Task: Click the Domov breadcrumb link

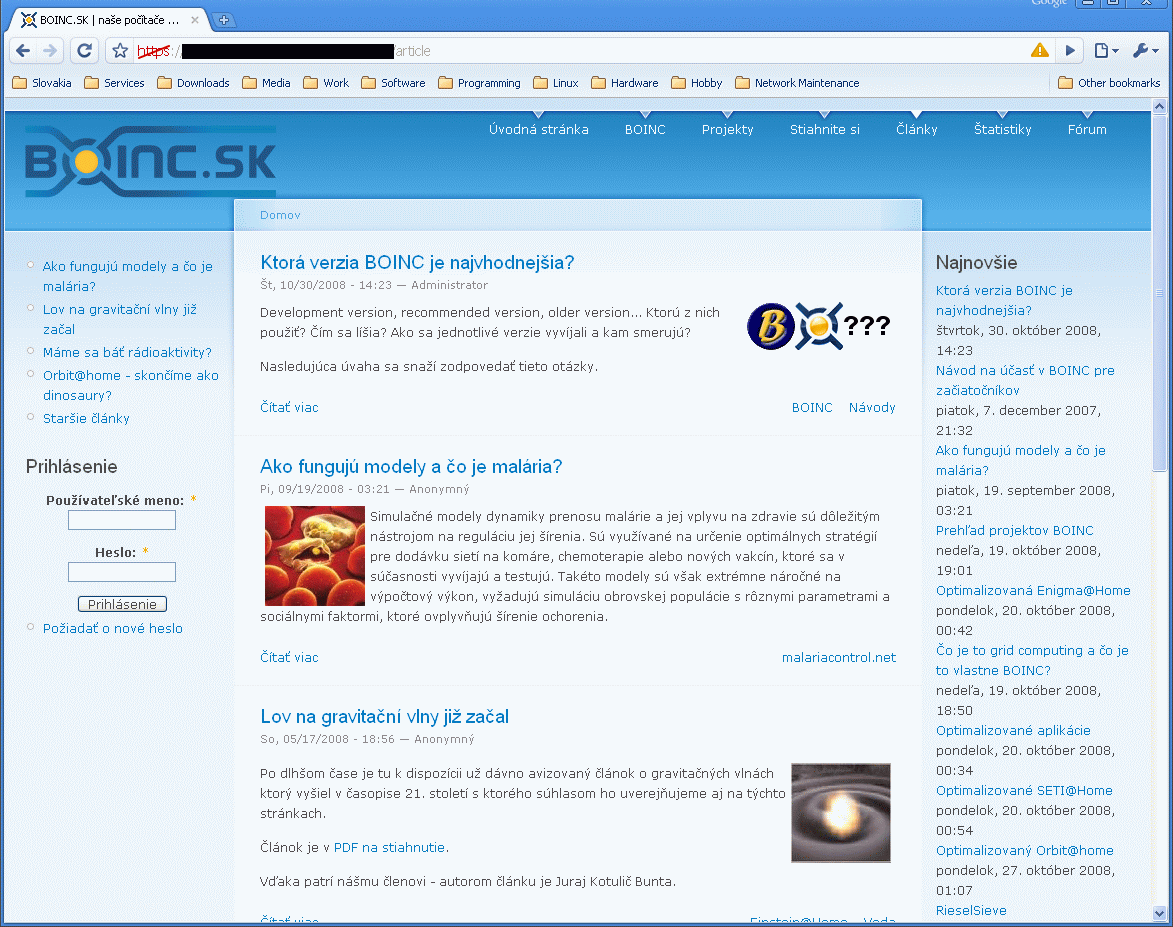Action: coord(280,215)
